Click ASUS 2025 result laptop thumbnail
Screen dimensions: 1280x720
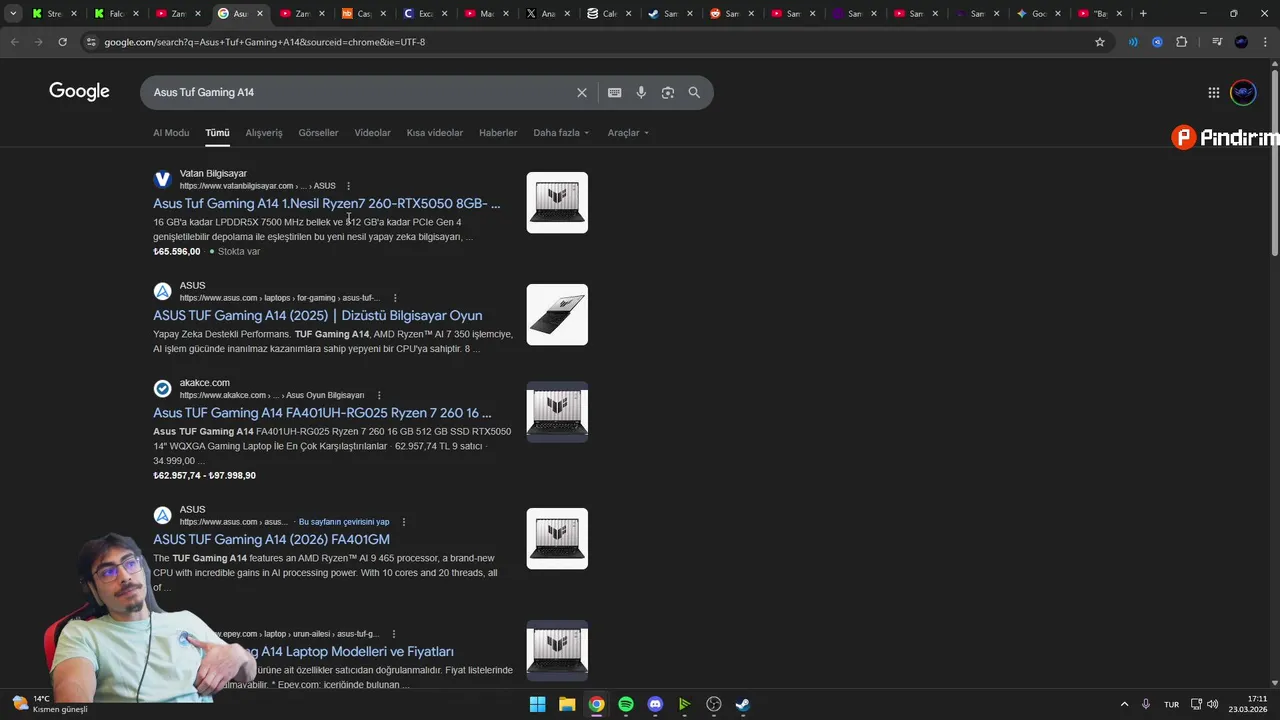click(557, 315)
